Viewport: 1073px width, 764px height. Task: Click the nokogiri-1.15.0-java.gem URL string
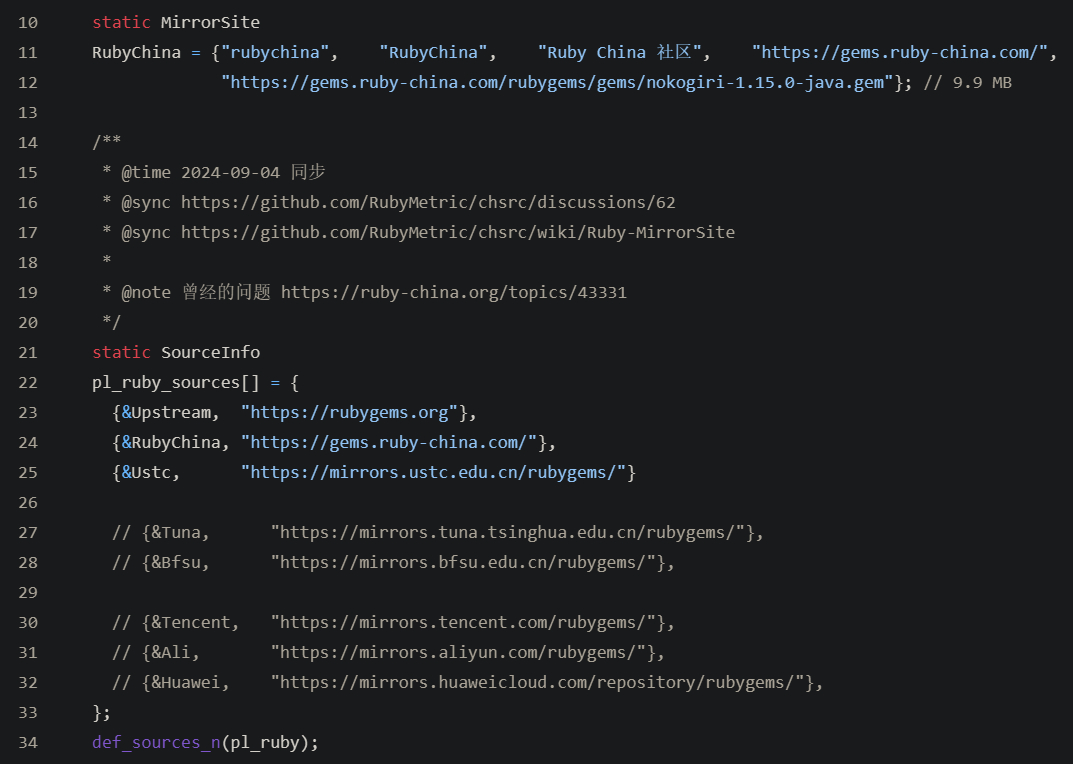pos(558,83)
